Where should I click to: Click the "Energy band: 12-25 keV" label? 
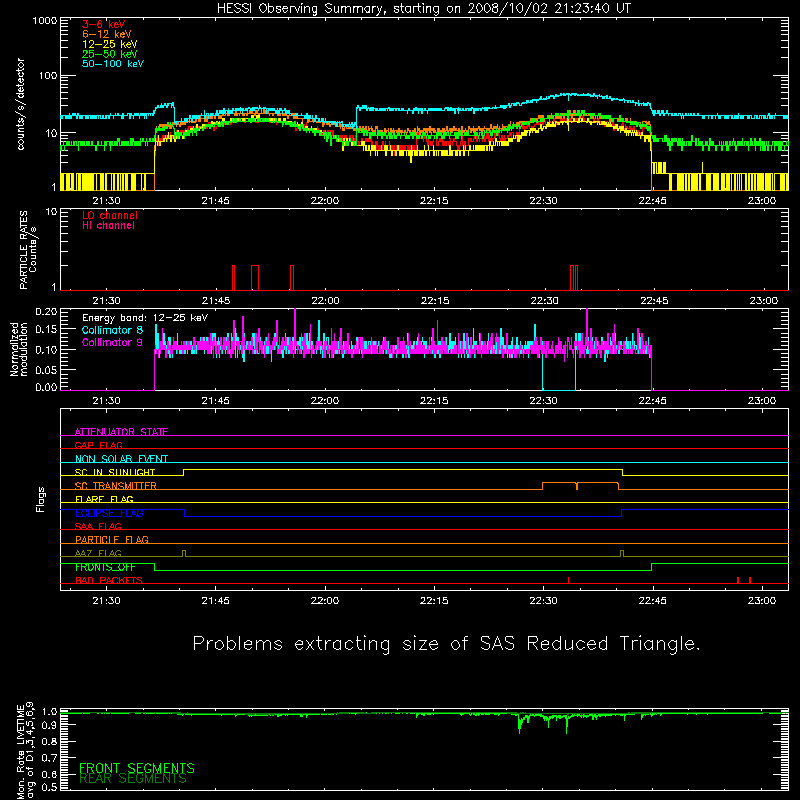(145, 318)
